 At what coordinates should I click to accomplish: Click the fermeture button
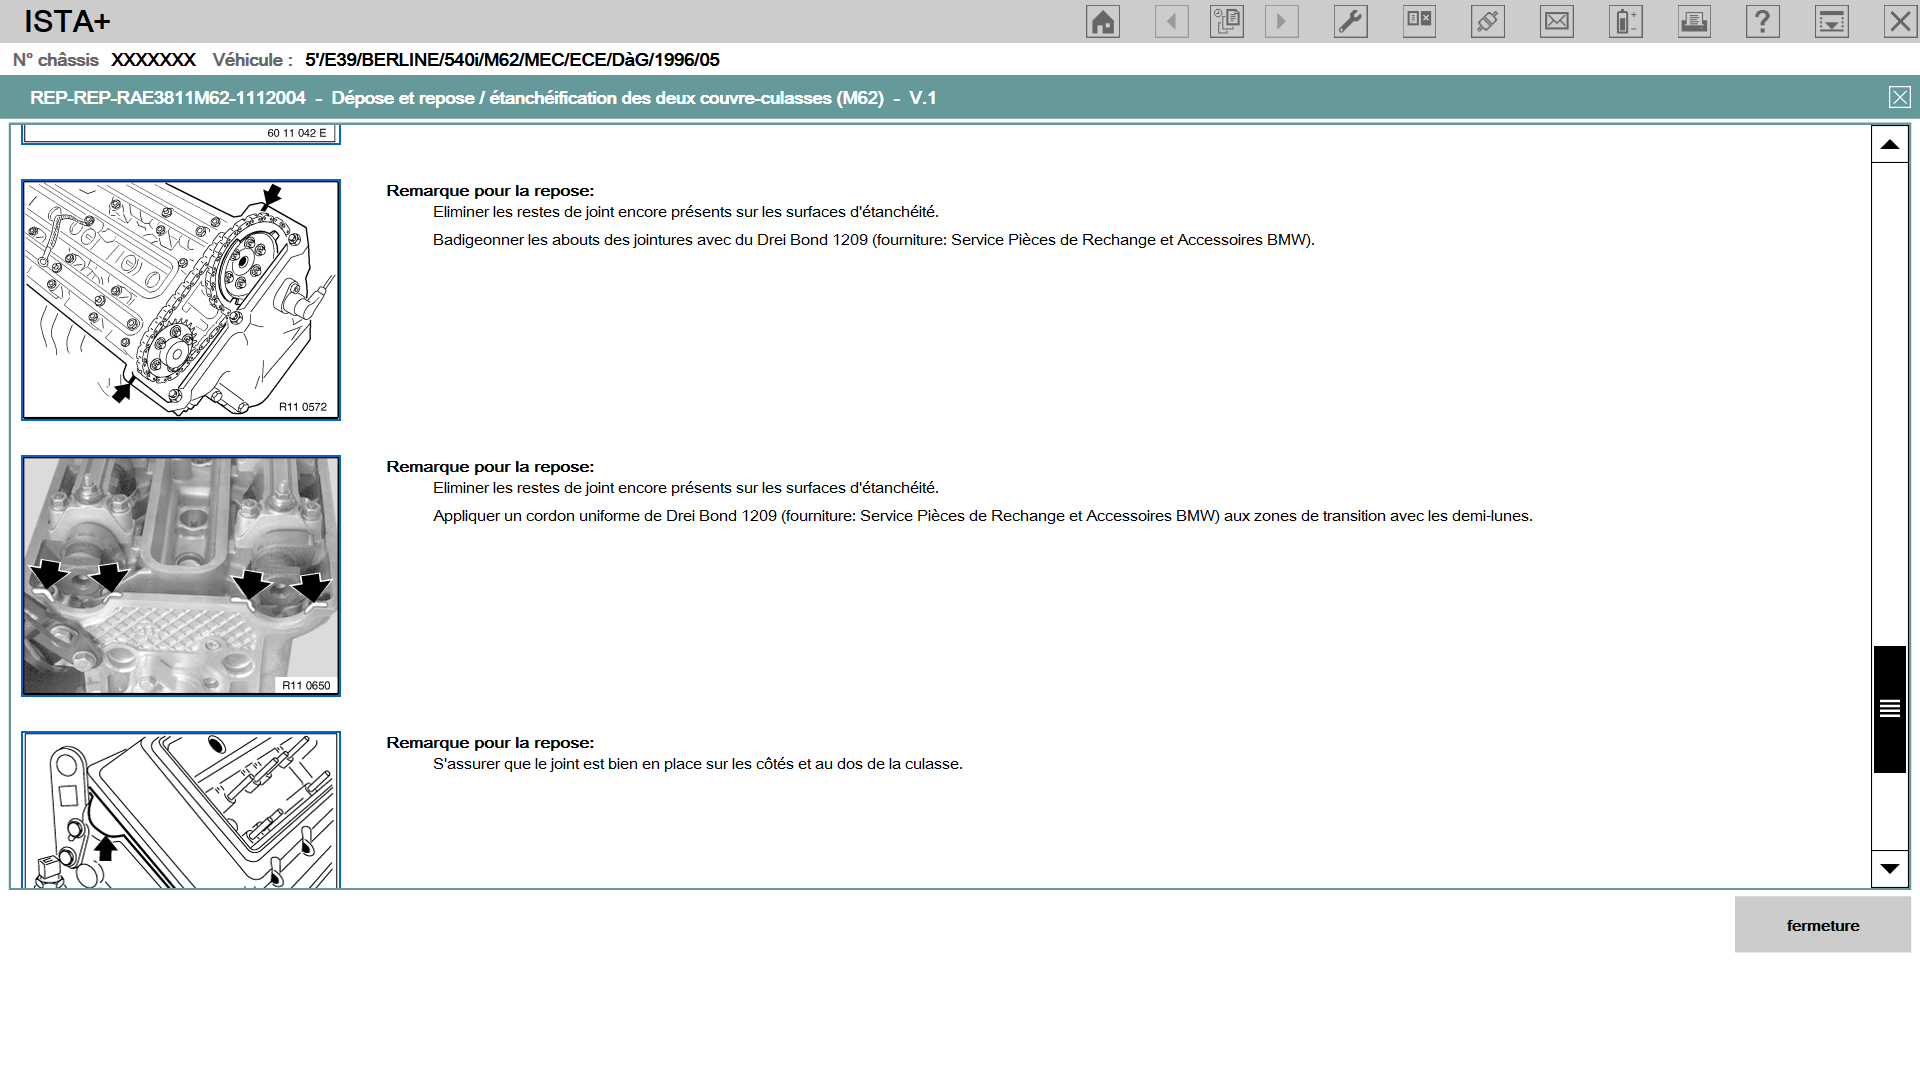1822,925
